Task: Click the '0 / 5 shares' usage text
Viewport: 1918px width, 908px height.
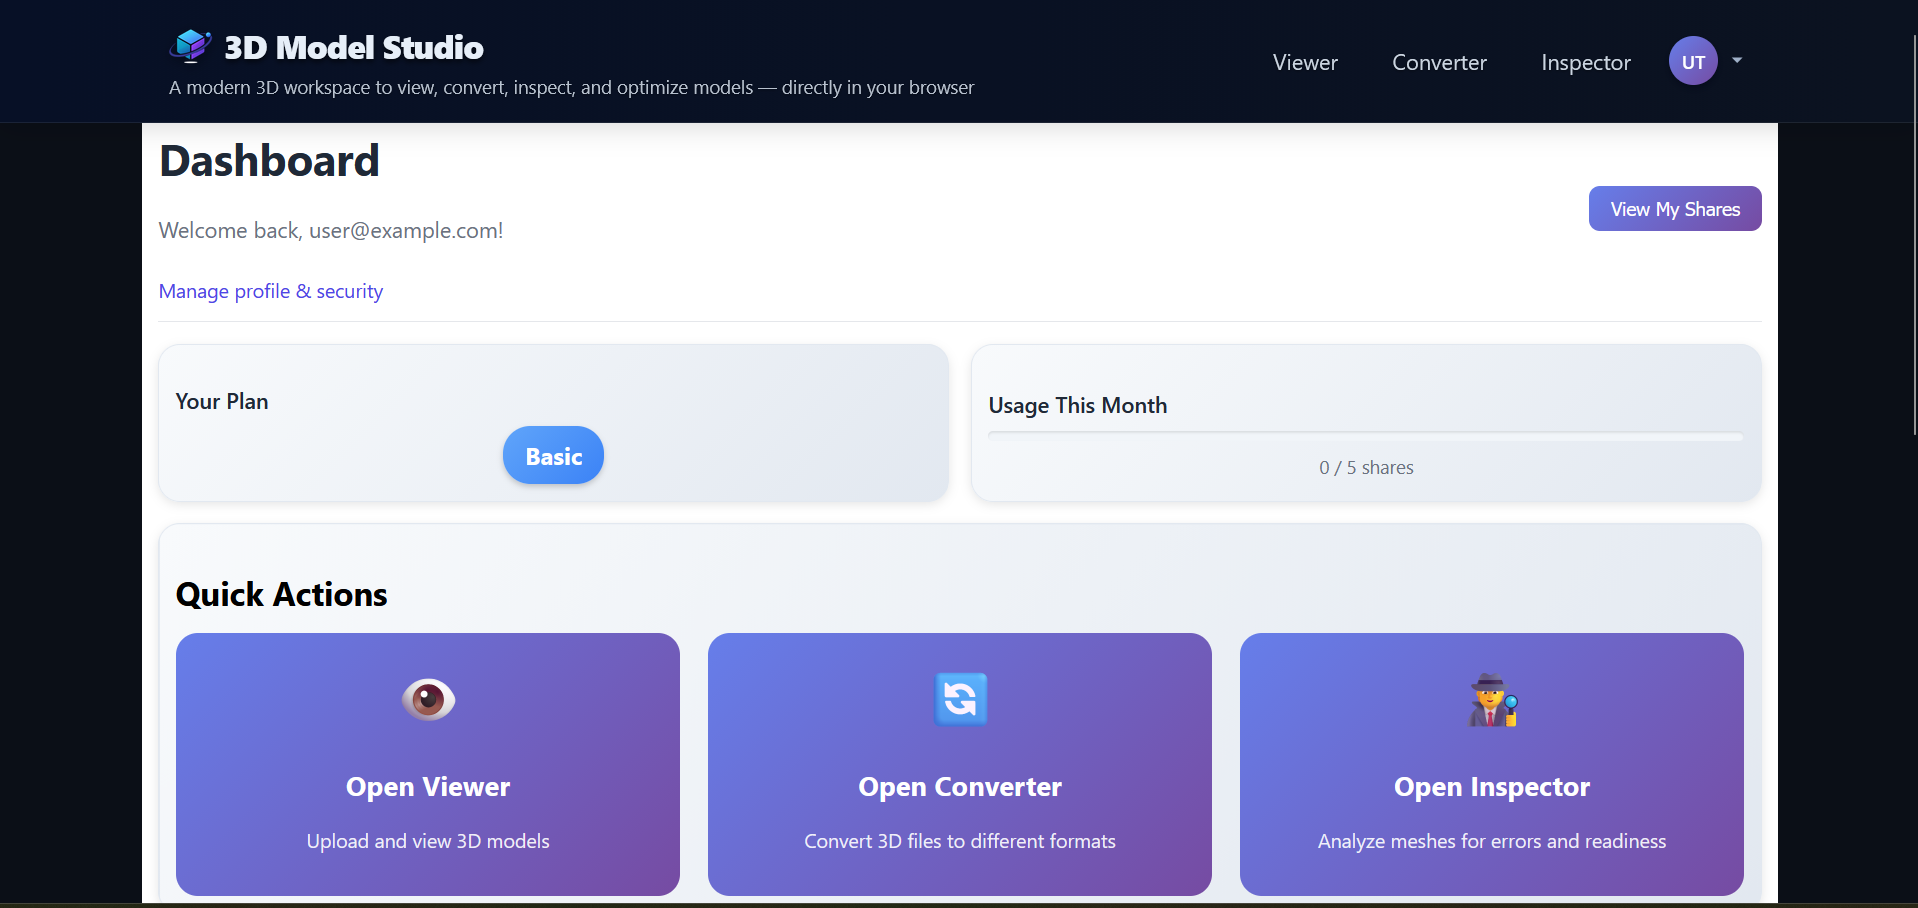Action: [1365, 468]
